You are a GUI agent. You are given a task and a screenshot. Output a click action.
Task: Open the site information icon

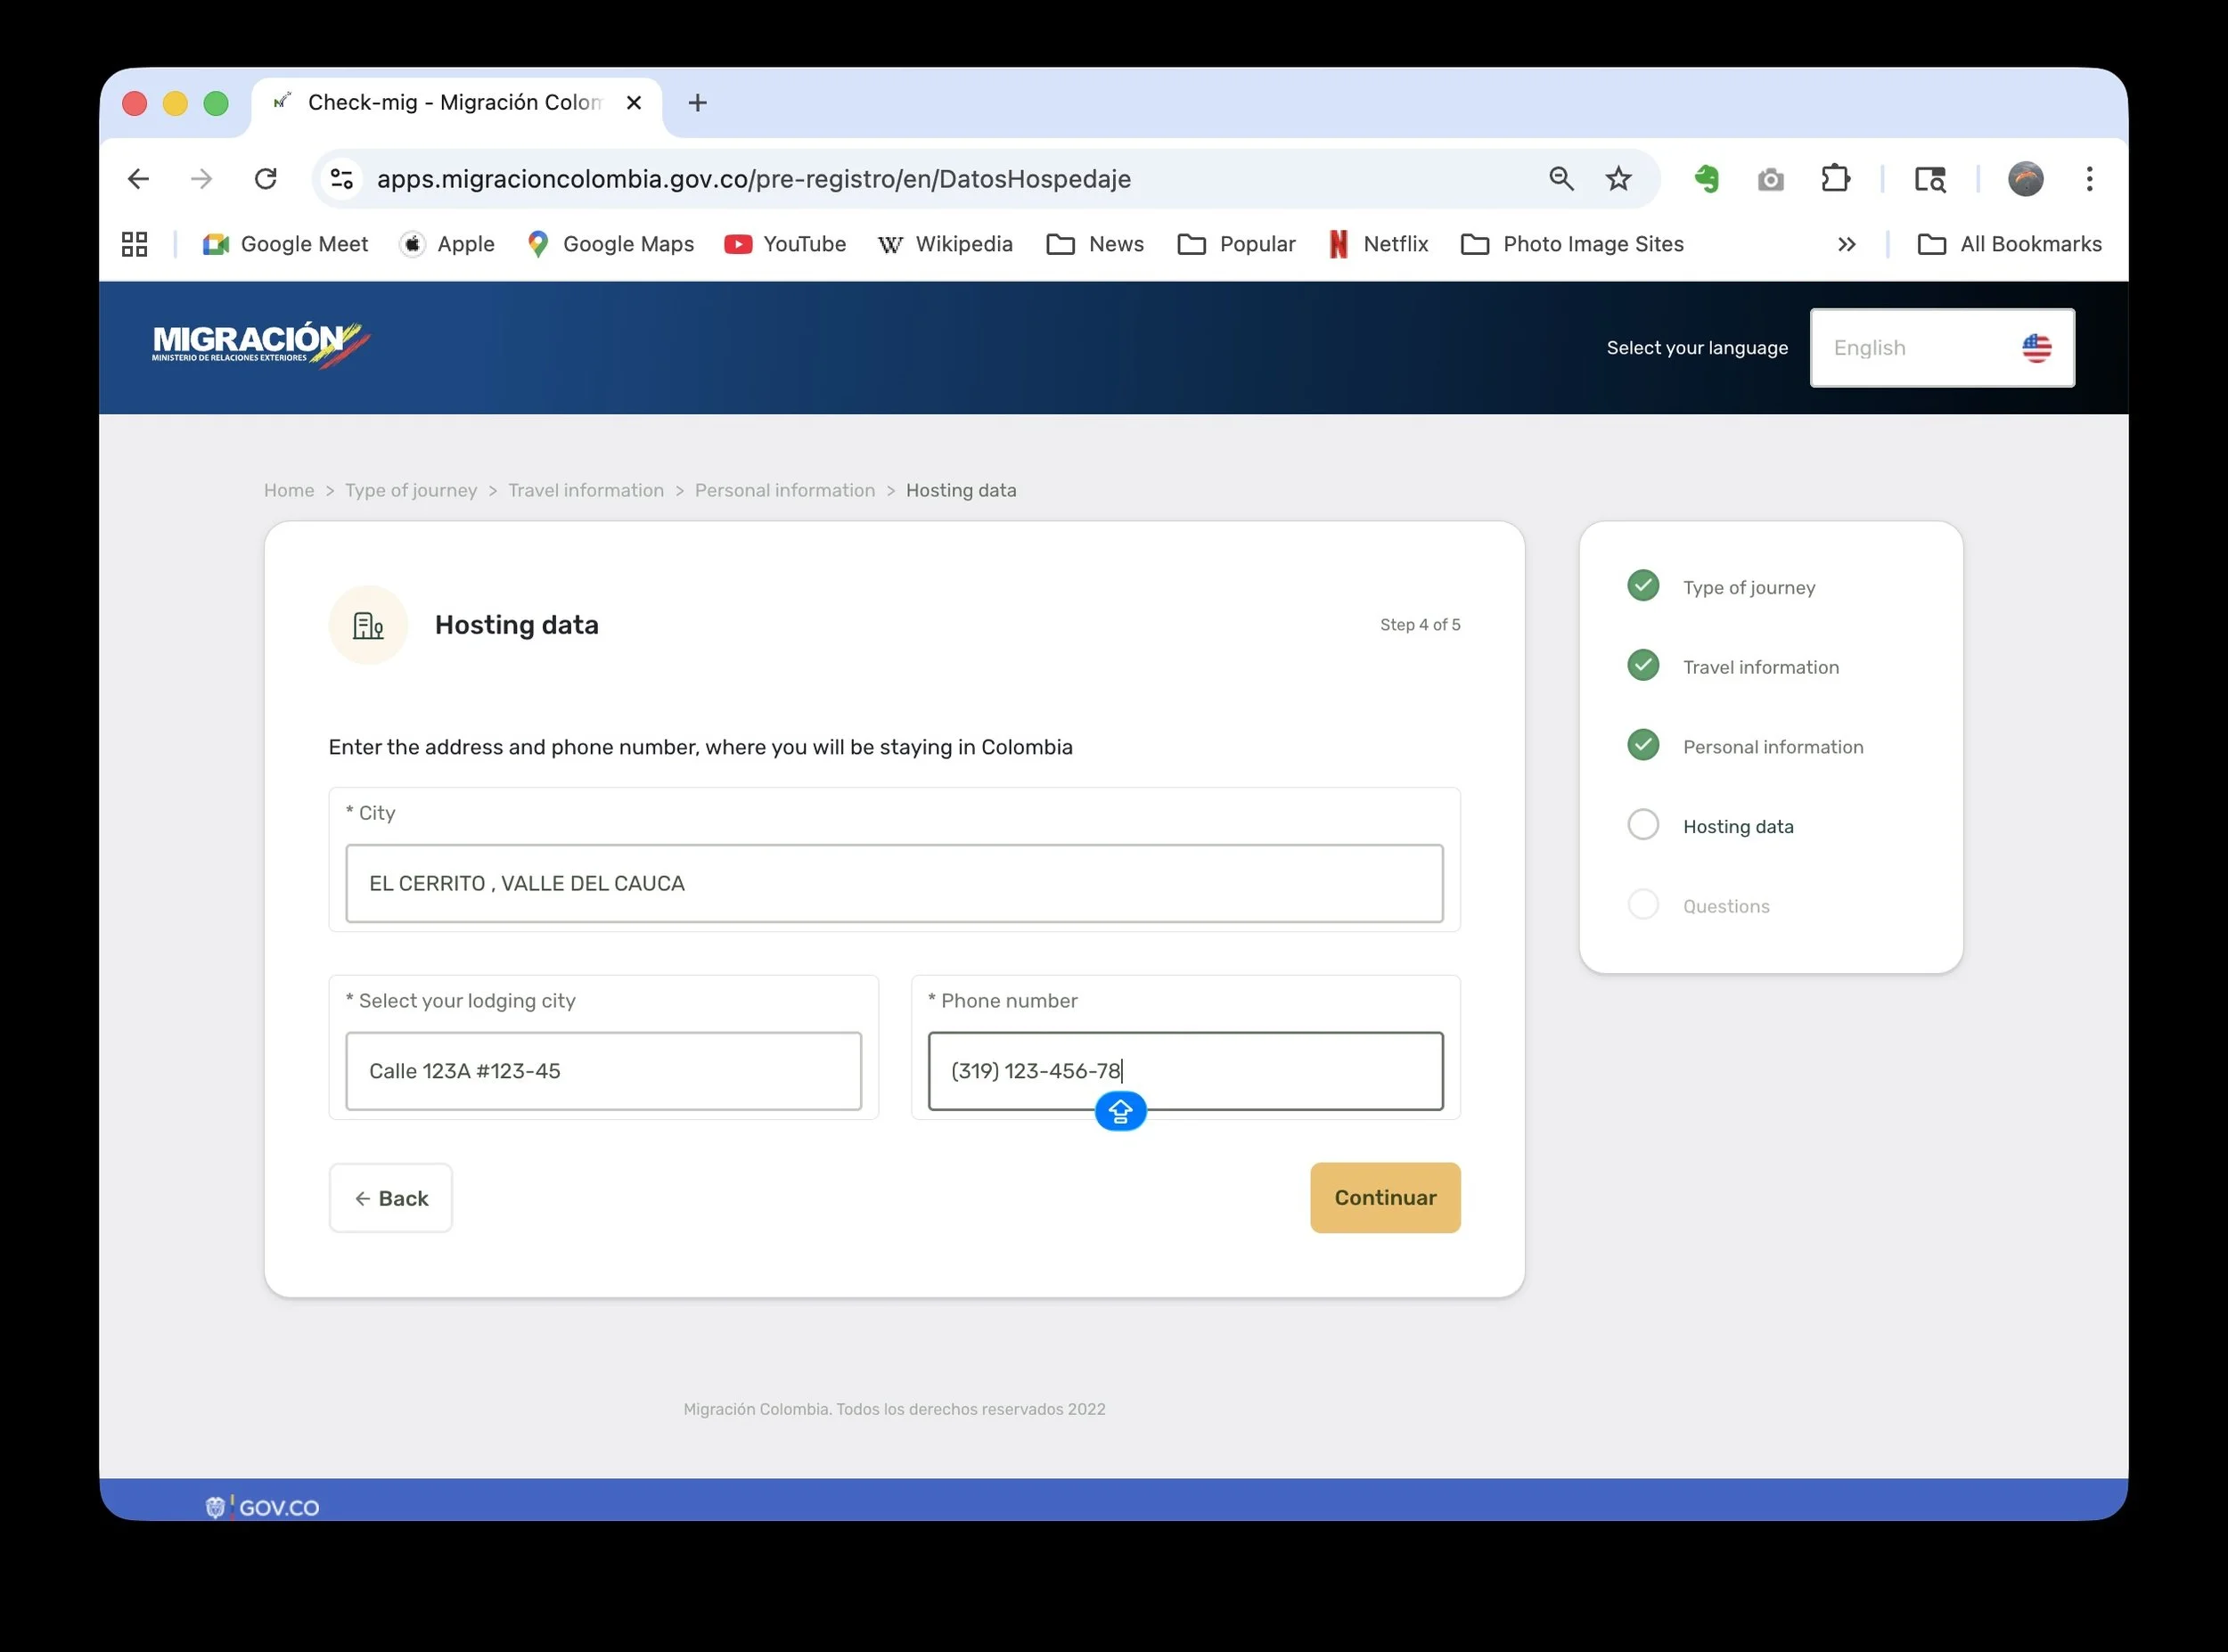click(342, 179)
